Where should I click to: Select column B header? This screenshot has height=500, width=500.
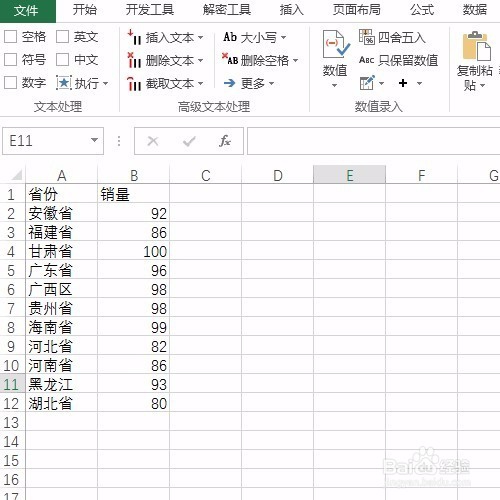coord(134,175)
